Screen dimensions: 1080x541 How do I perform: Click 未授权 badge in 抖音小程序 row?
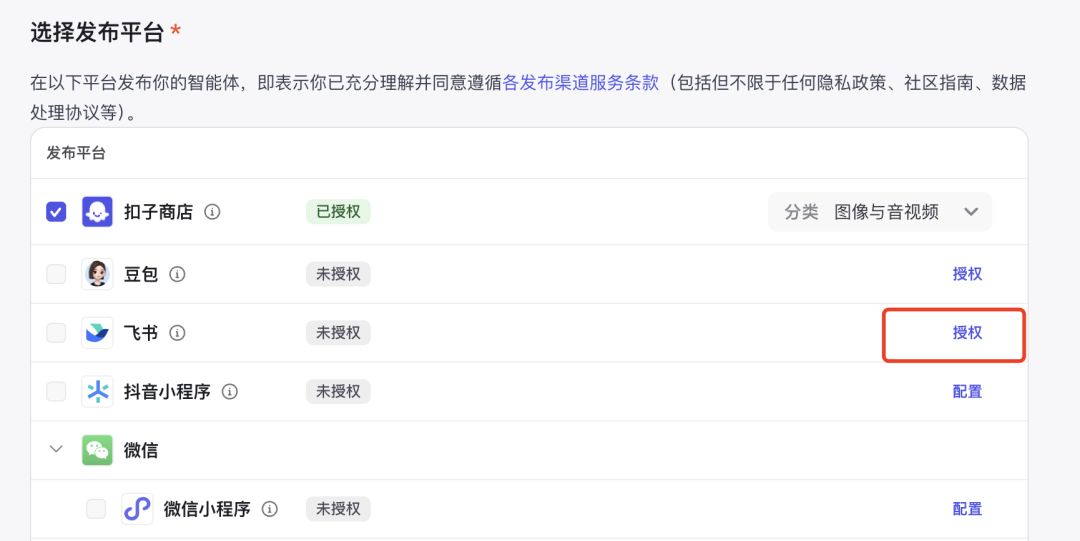coord(338,391)
